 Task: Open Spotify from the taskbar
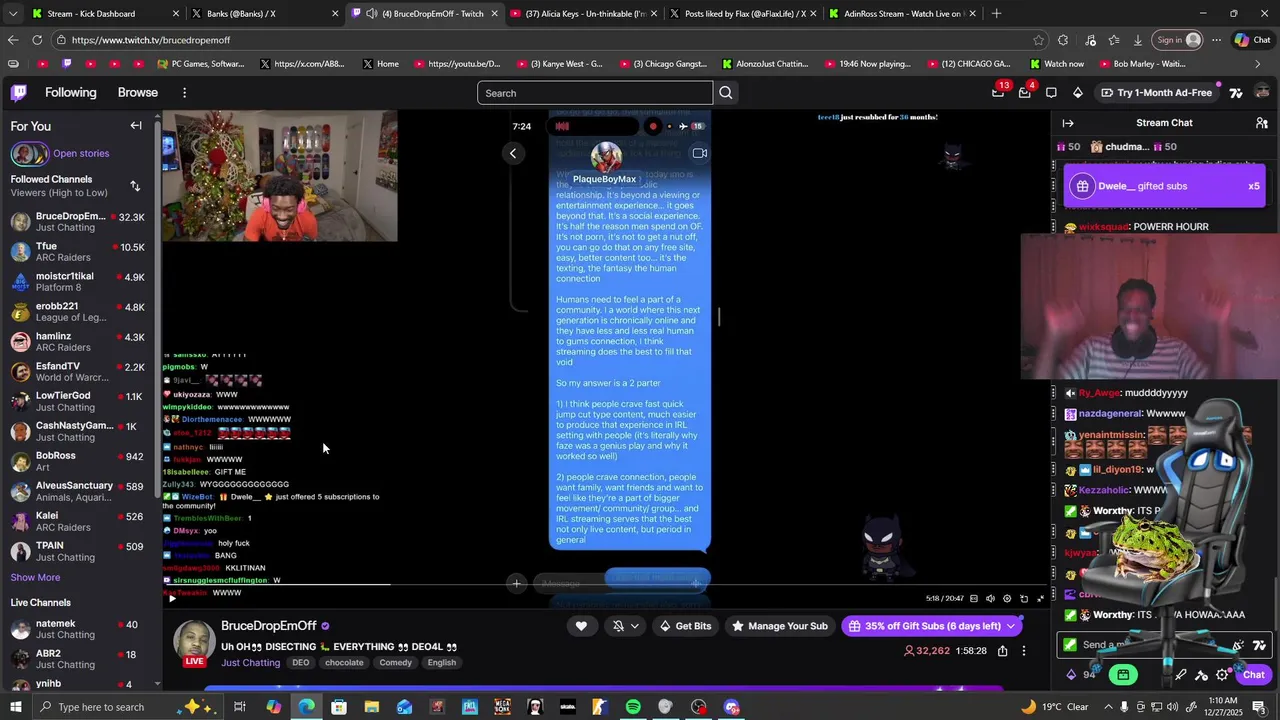tap(633, 707)
